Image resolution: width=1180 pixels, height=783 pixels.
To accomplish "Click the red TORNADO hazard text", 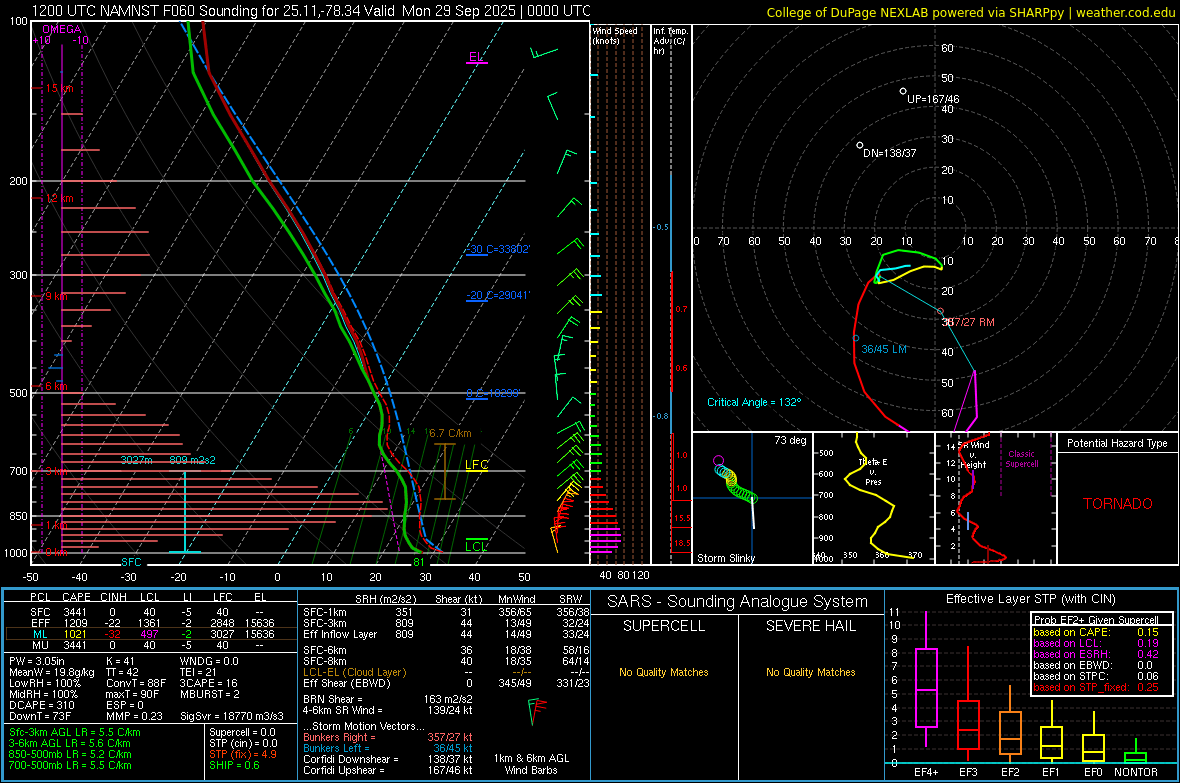I will click(x=1118, y=504).
